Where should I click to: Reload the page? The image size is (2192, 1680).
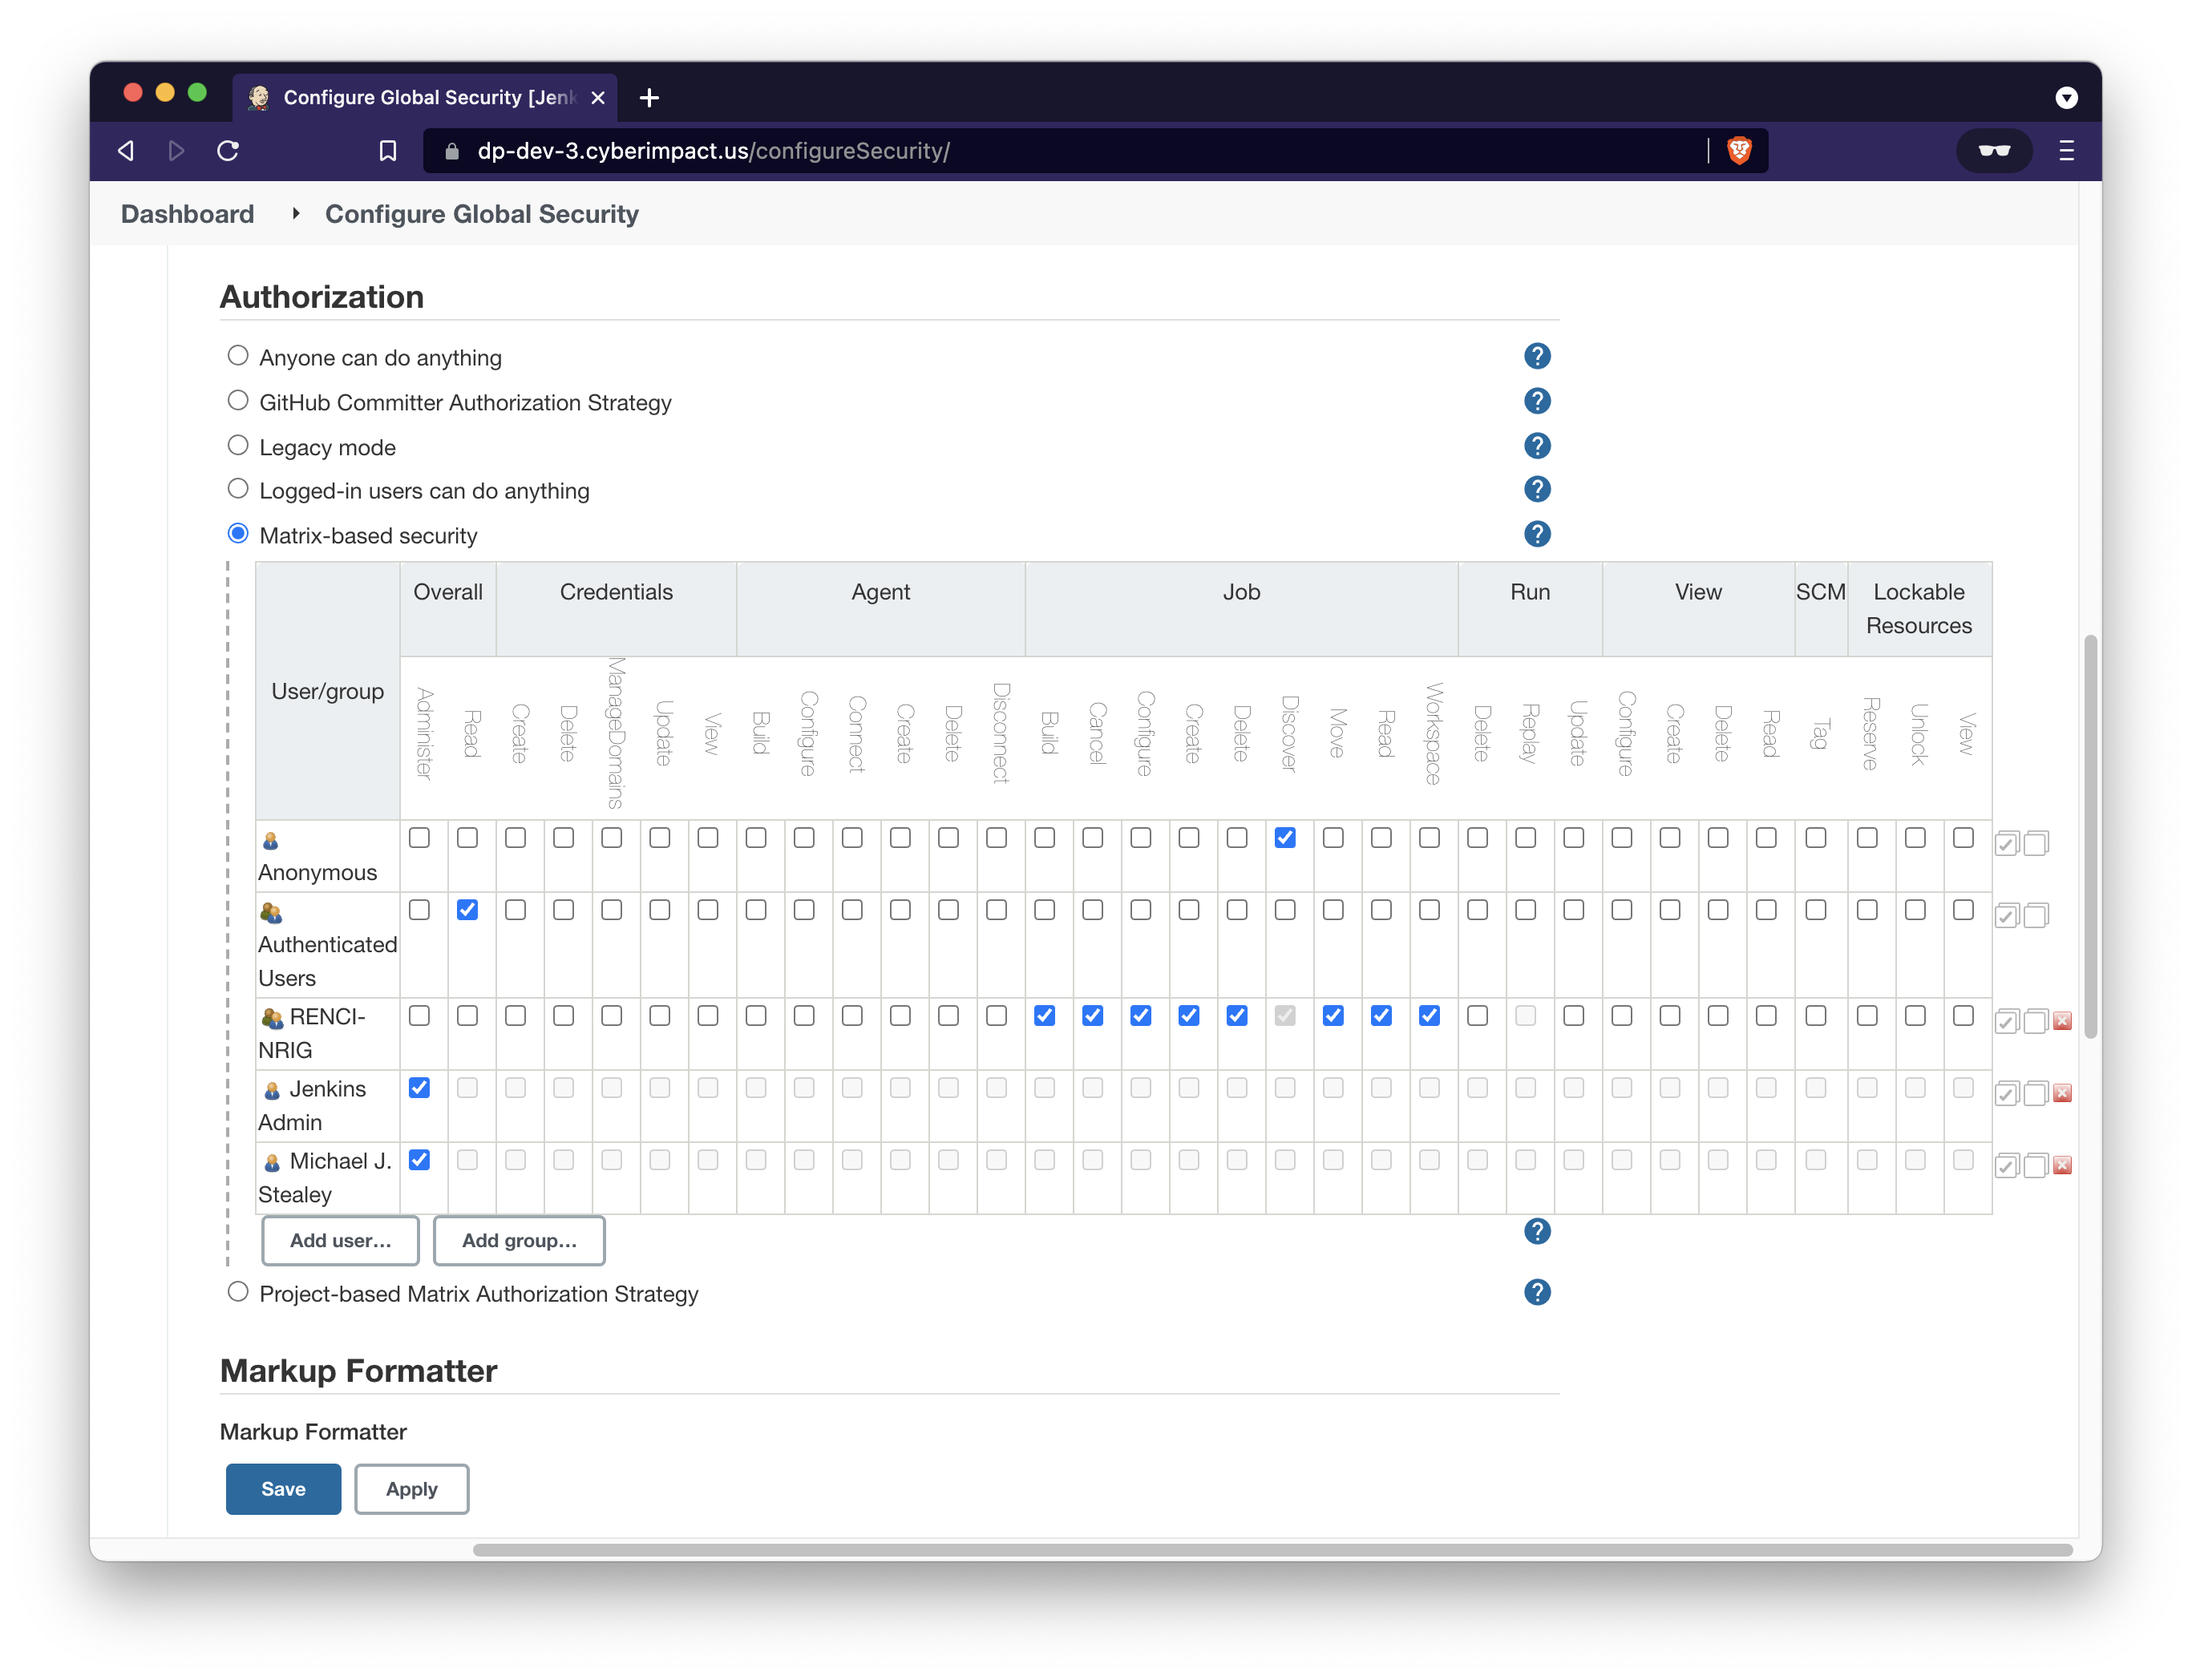pyautogui.click(x=228, y=151)
